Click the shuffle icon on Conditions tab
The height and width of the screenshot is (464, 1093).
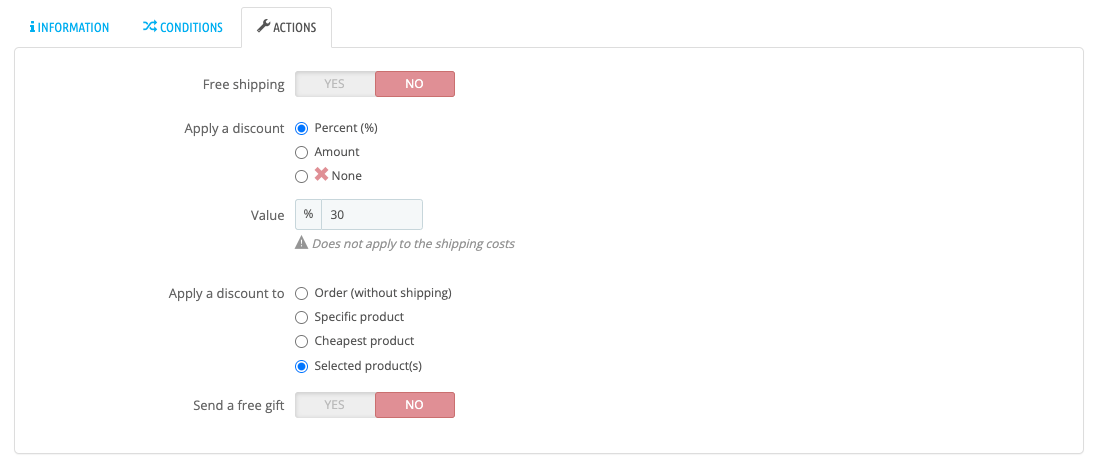(x=149, y=27)
